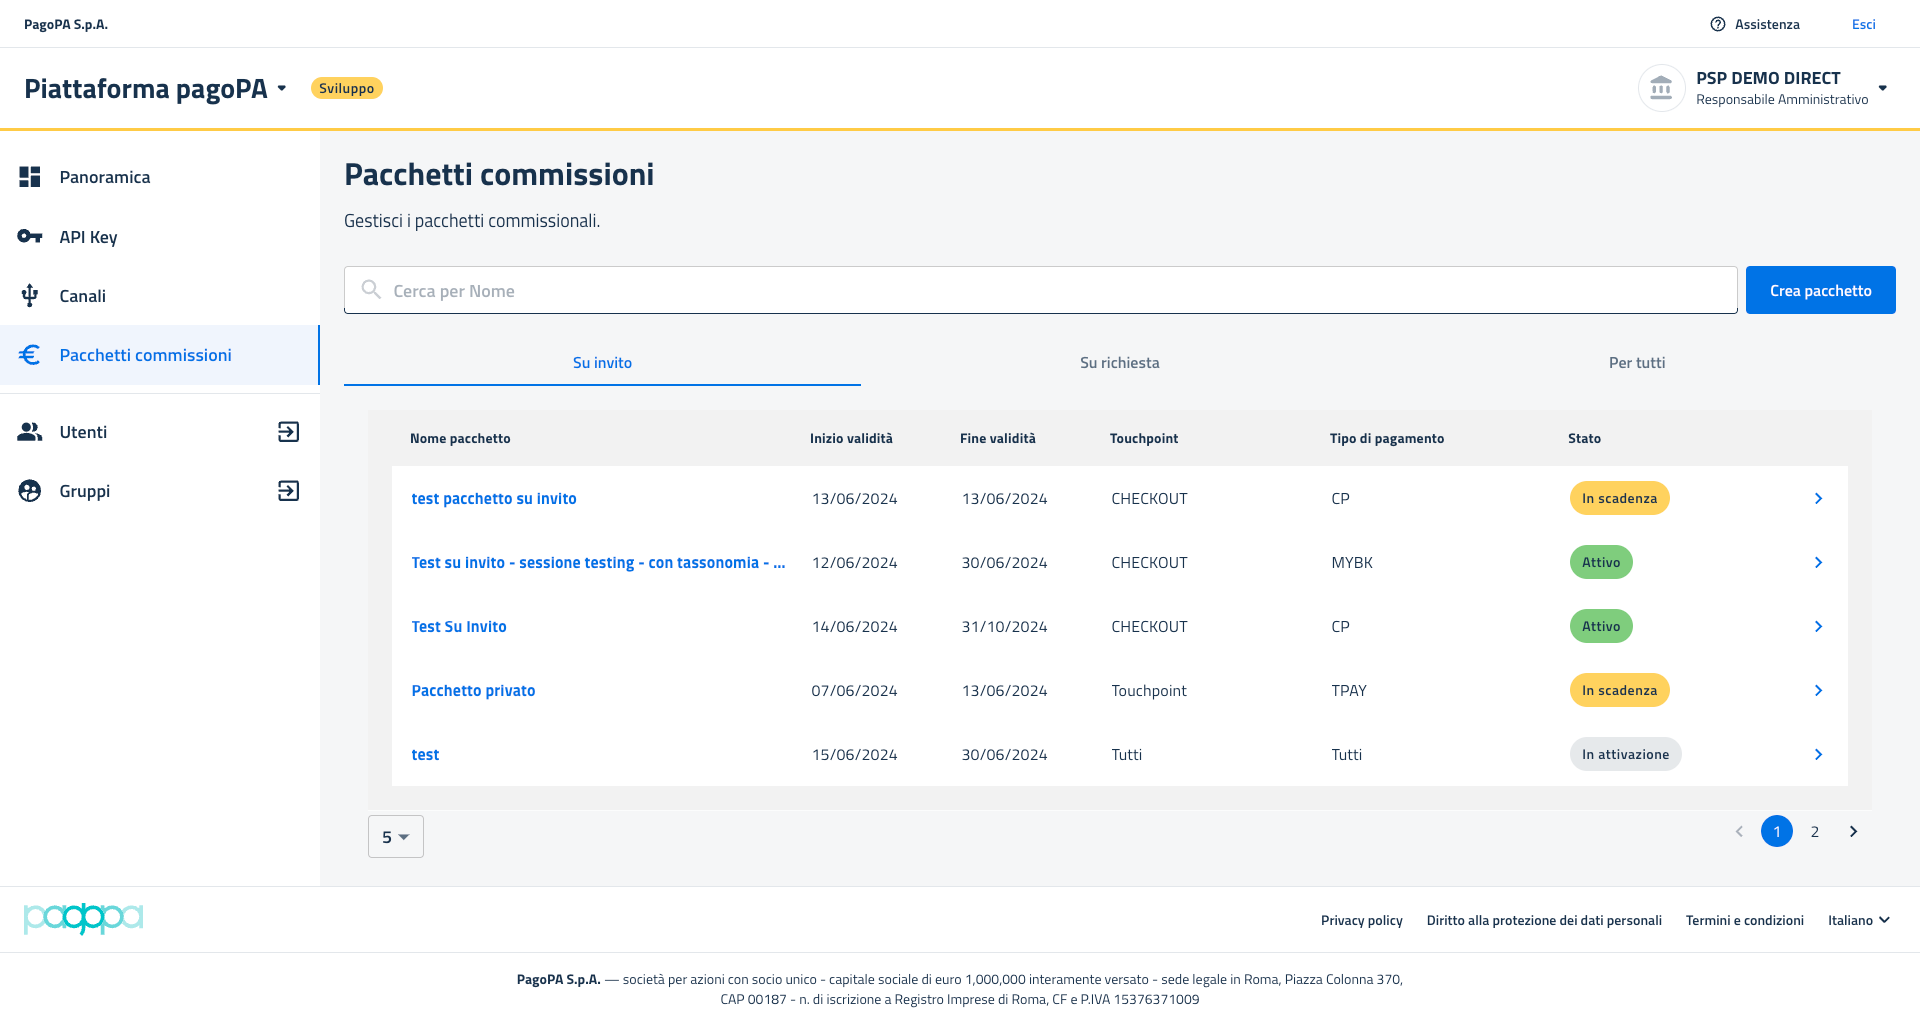Click the API Key key icon
Screen dimensions: 1920x1024
tap(30, 237)
